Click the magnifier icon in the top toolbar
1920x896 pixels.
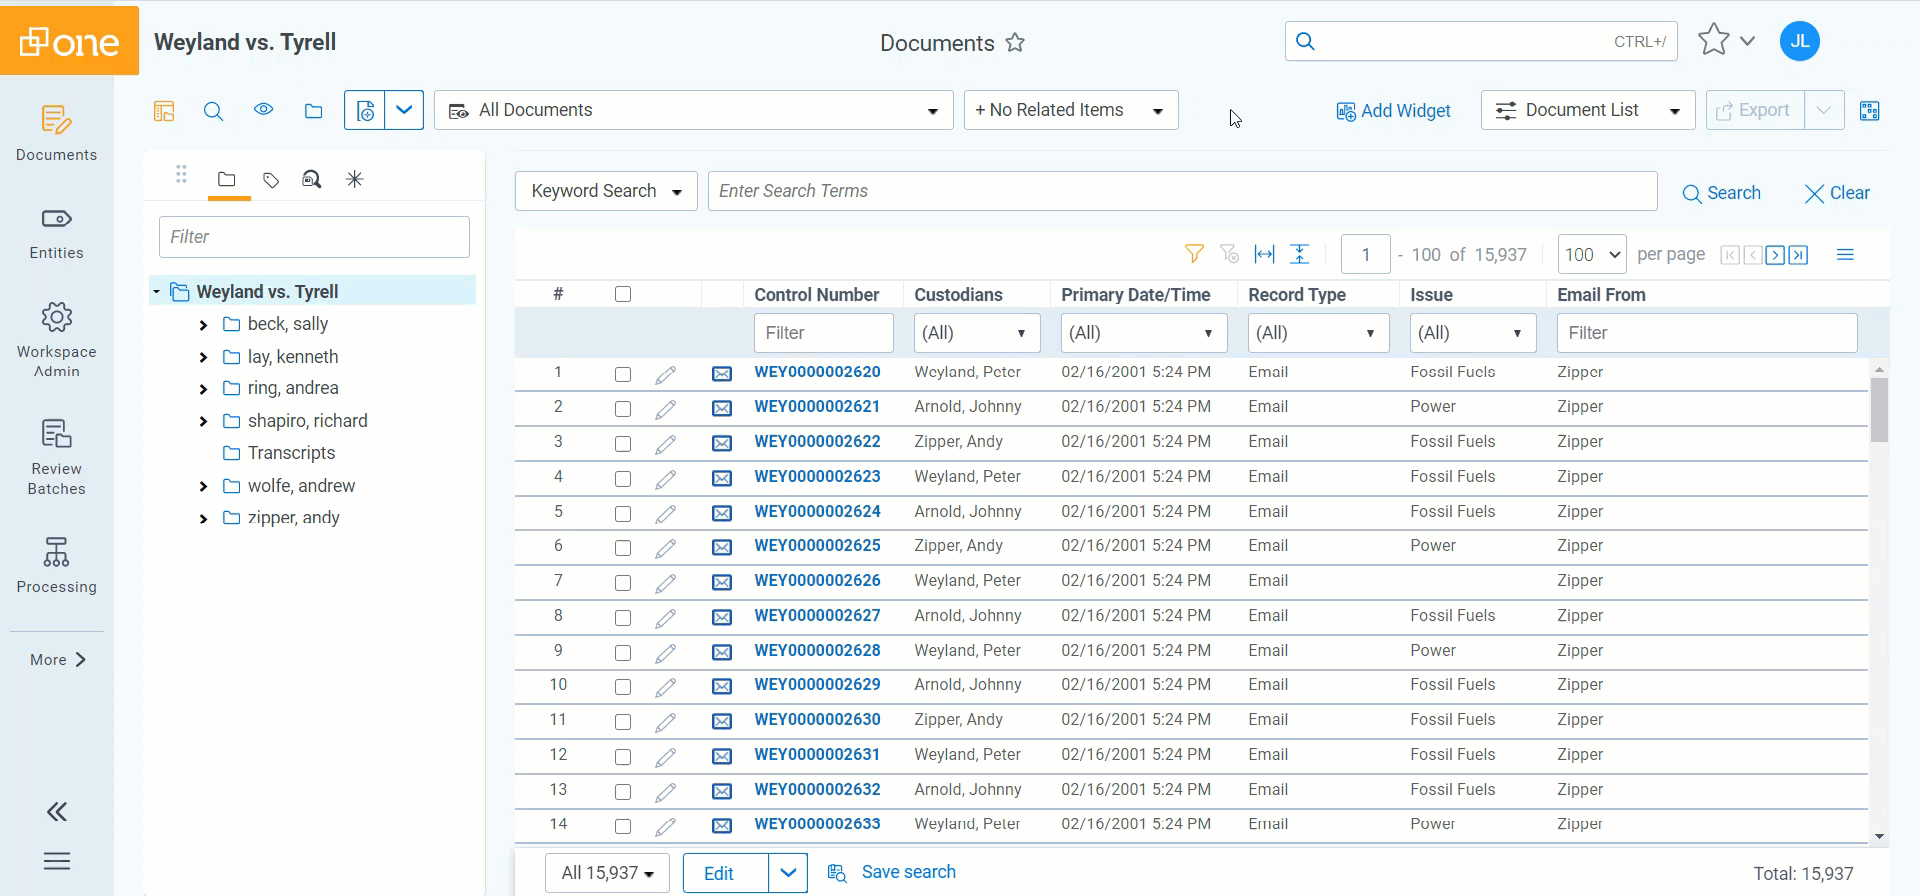coord(213,111)
